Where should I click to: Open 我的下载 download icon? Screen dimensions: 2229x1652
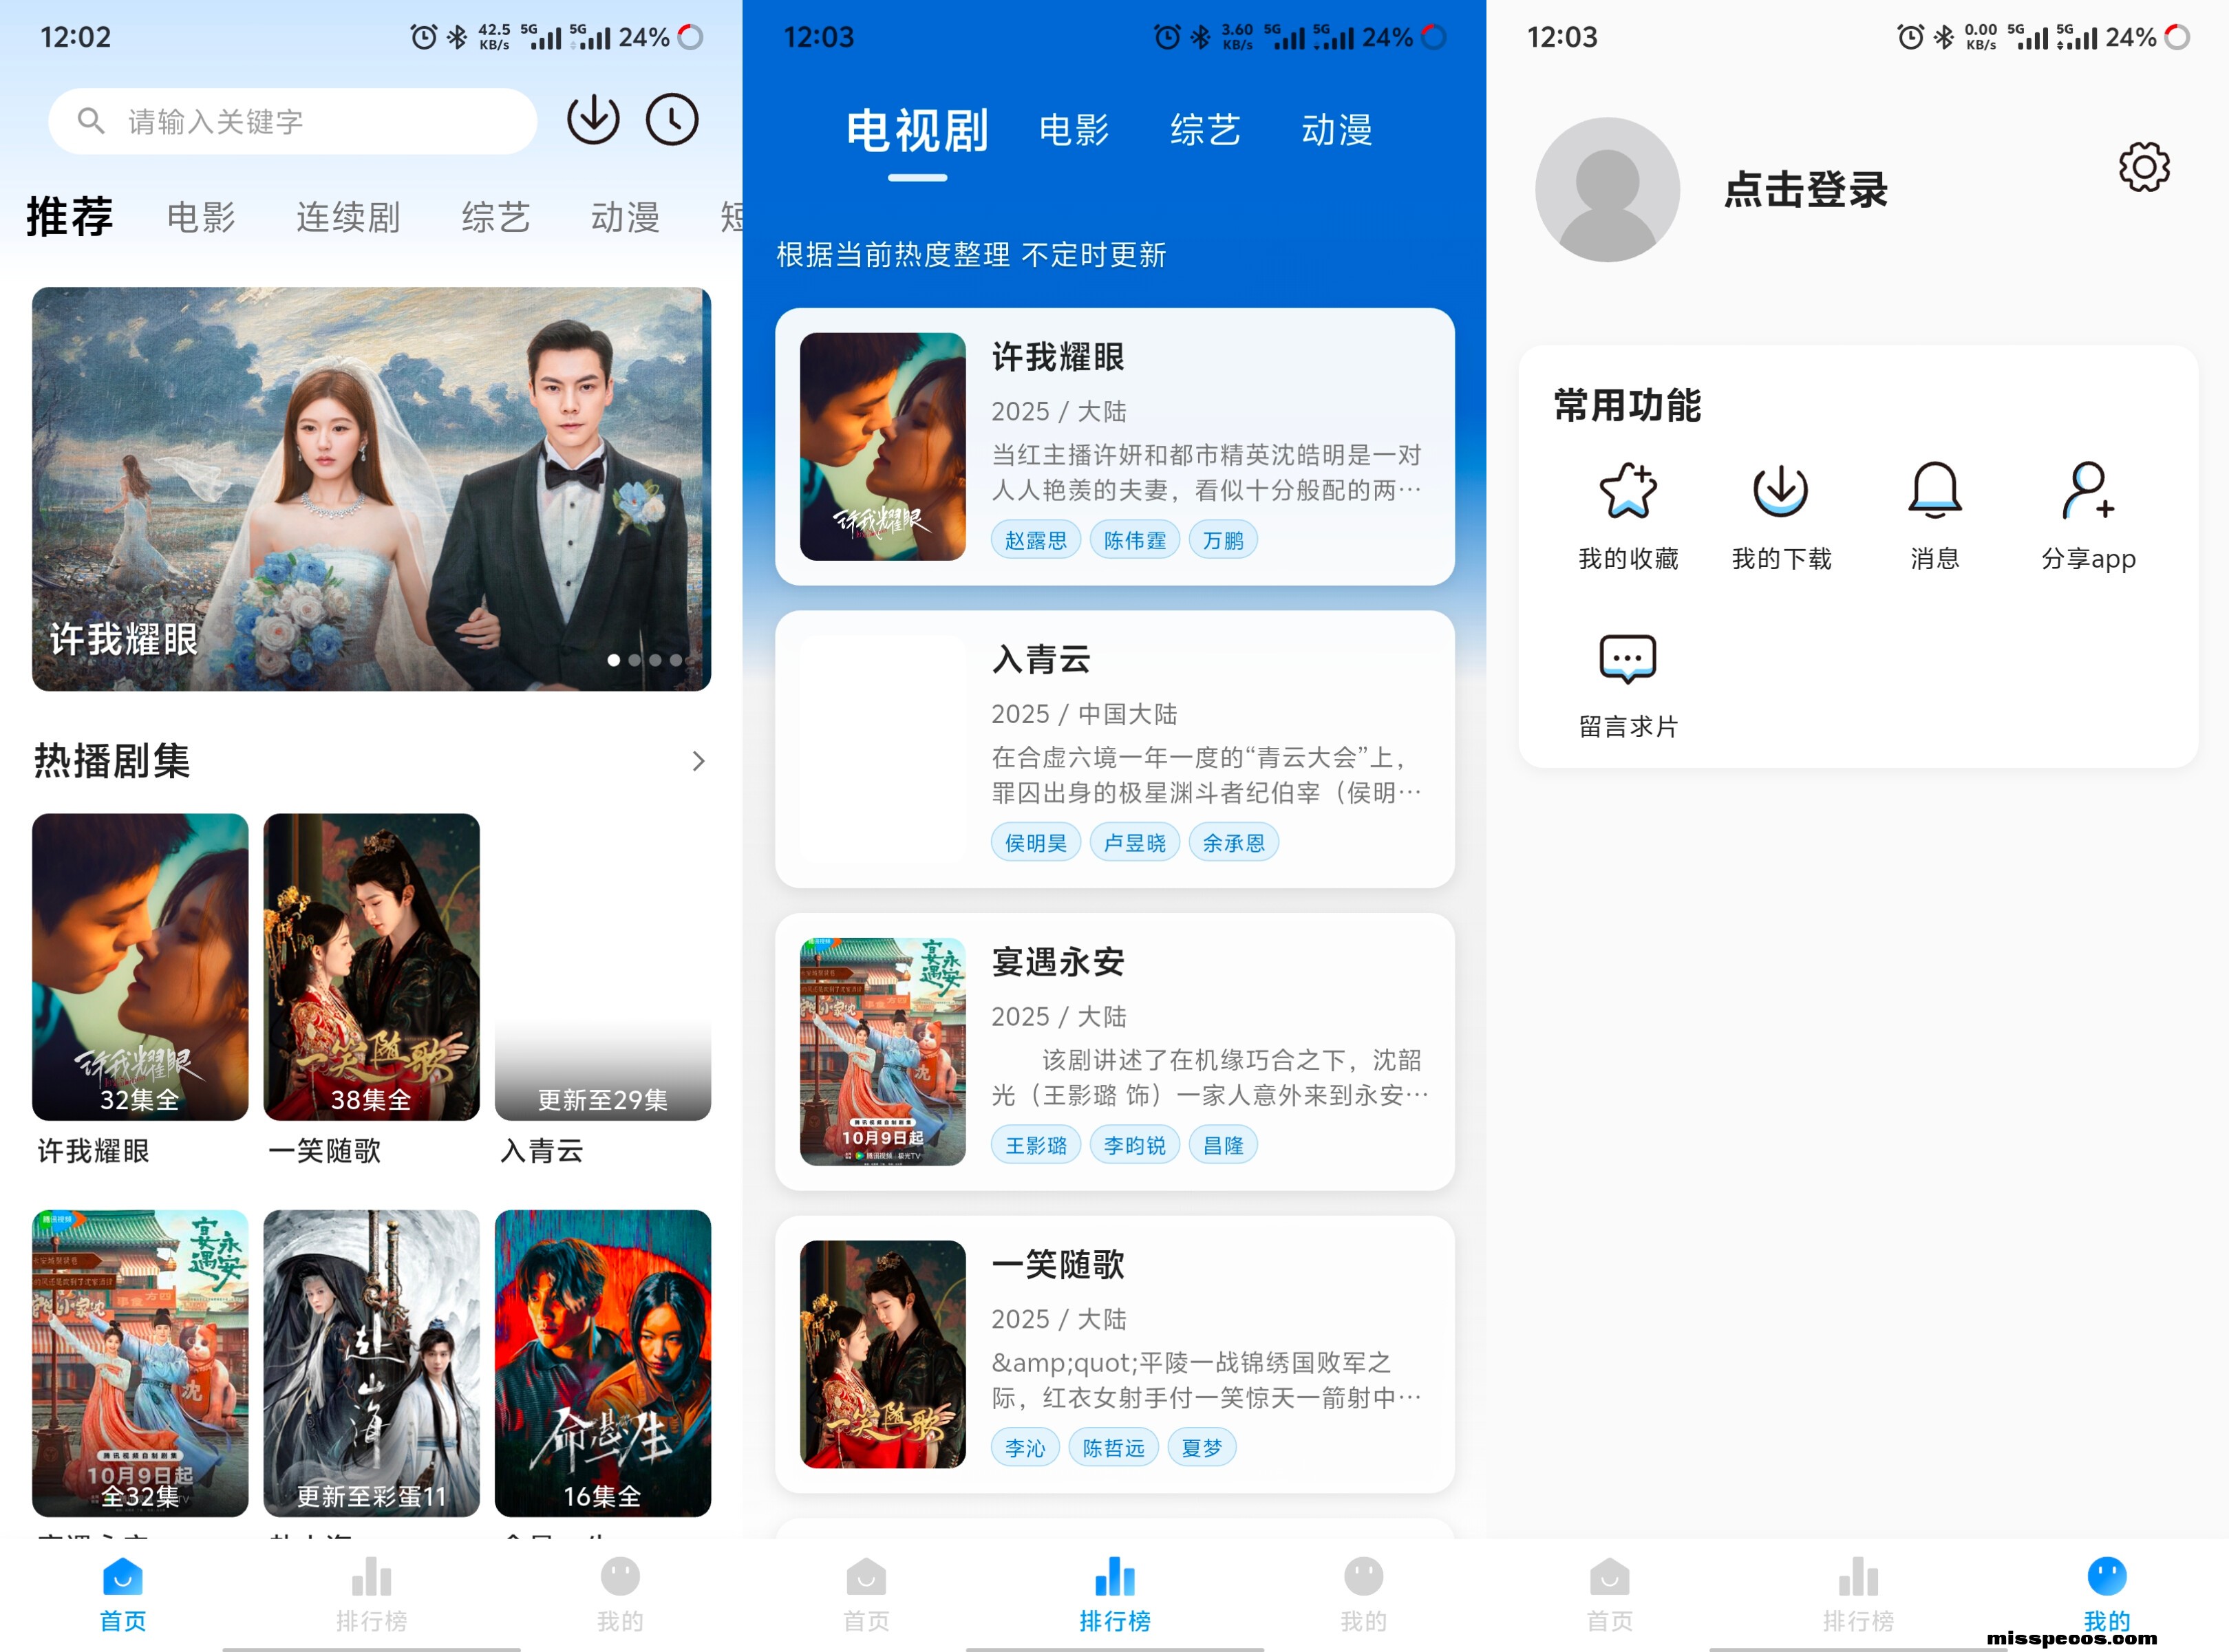point(1780,492)
